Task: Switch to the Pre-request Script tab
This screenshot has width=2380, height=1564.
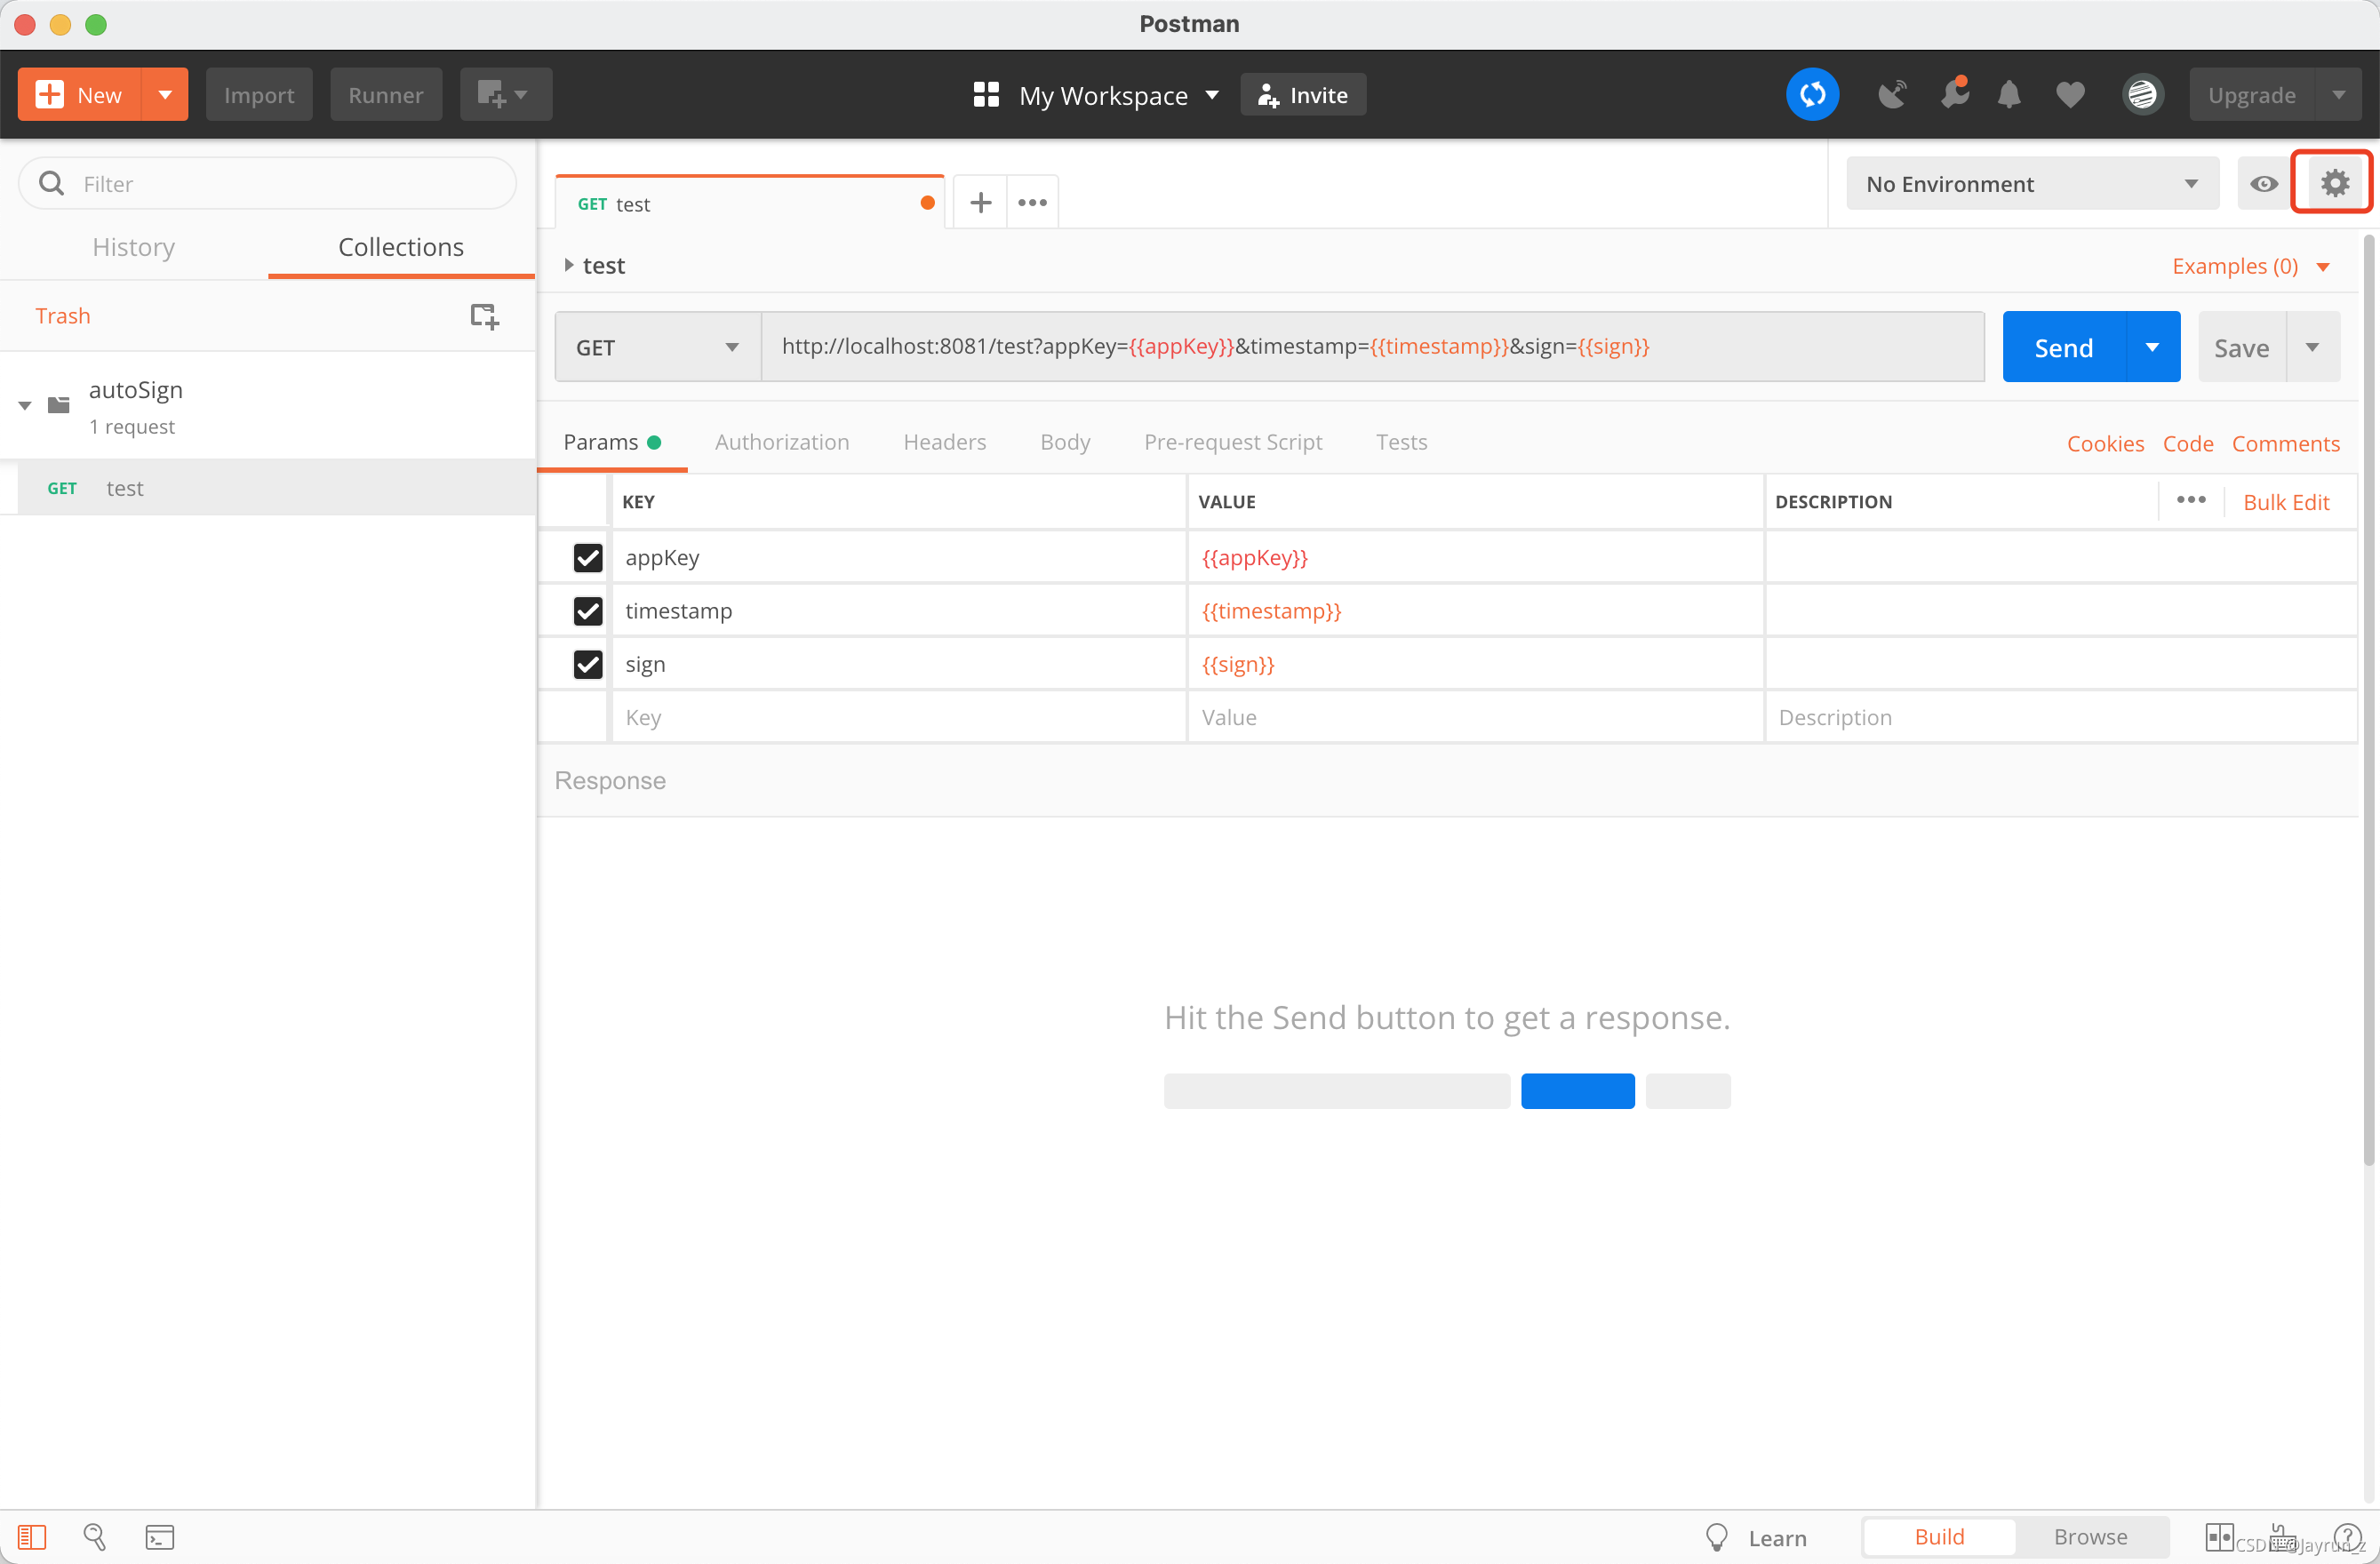Action: (x=1232, y=442)
